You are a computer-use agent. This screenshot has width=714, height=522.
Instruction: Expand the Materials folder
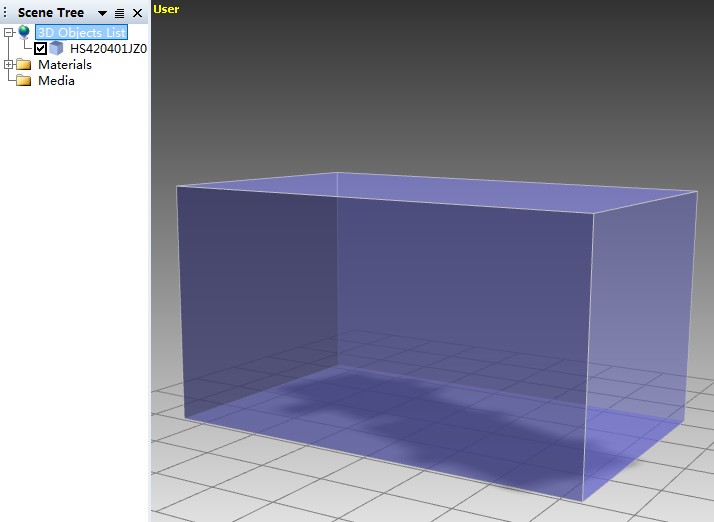8,65
